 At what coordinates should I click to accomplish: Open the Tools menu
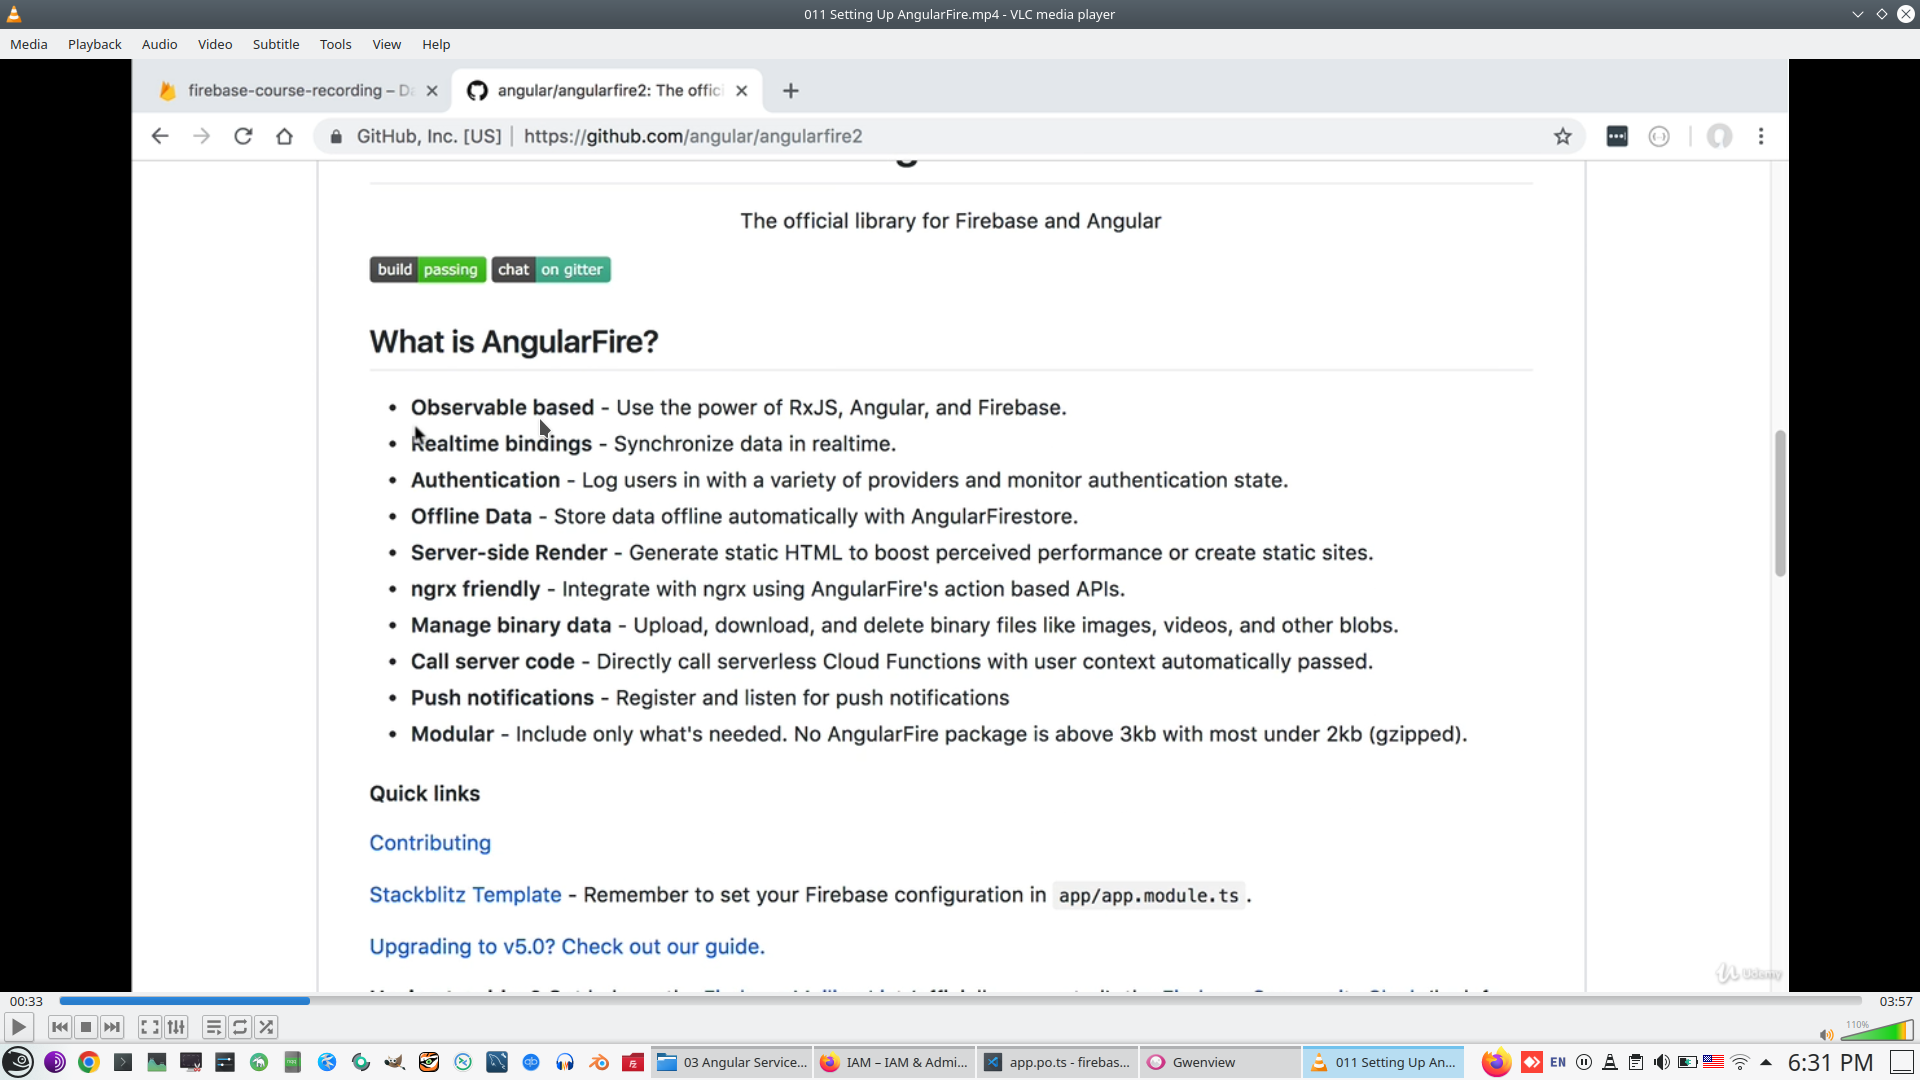[x=335, y=44]
